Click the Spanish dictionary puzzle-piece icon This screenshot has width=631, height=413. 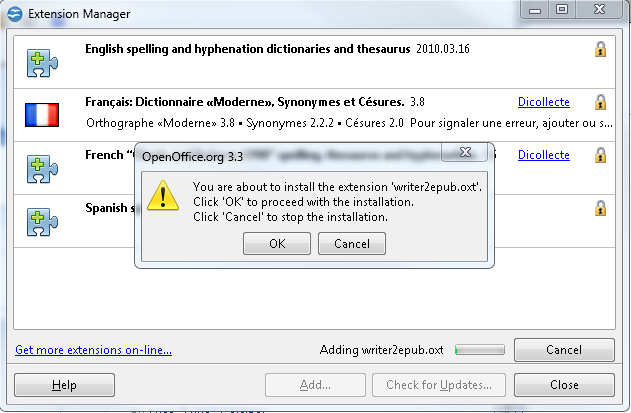click(42, 222)
